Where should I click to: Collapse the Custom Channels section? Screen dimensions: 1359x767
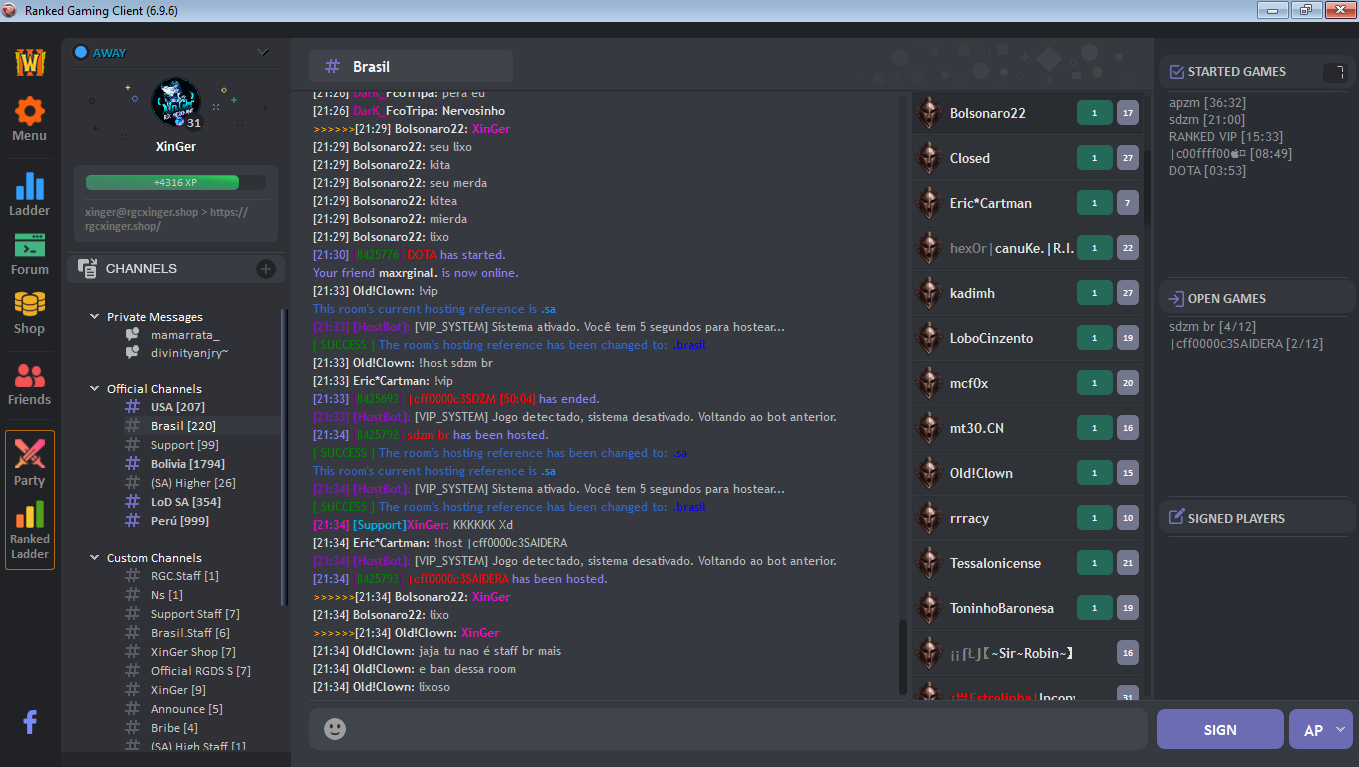[x=94, y=558]
